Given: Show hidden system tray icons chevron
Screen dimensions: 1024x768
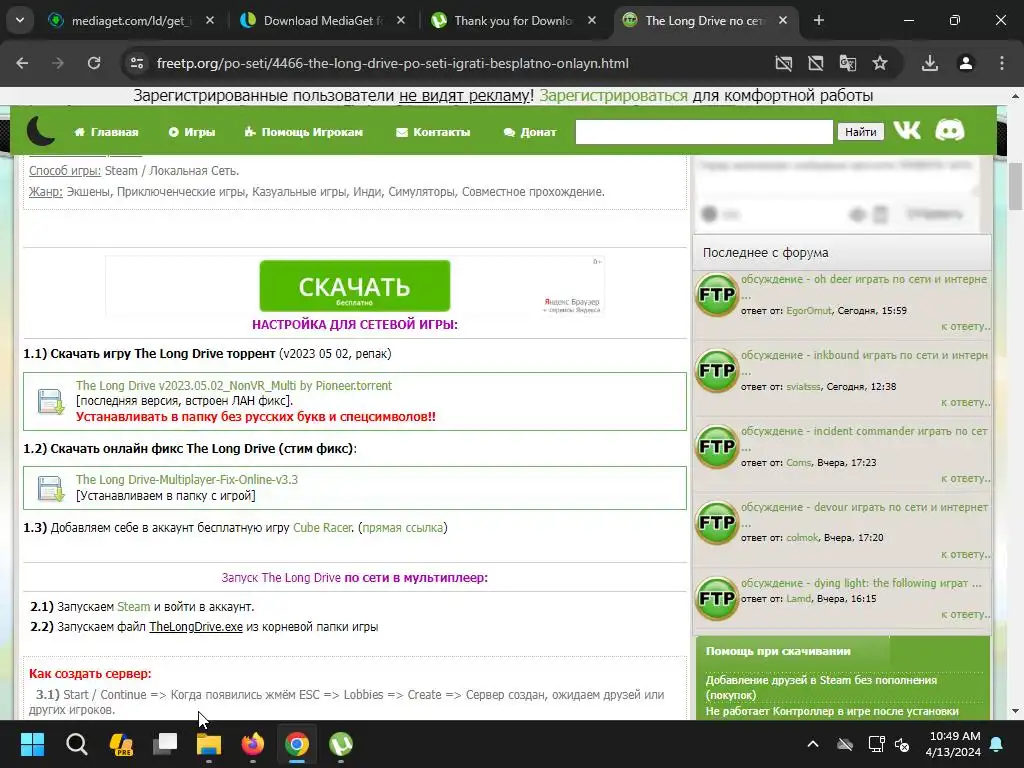Looking at the screenshot, I should click(813, 744).
